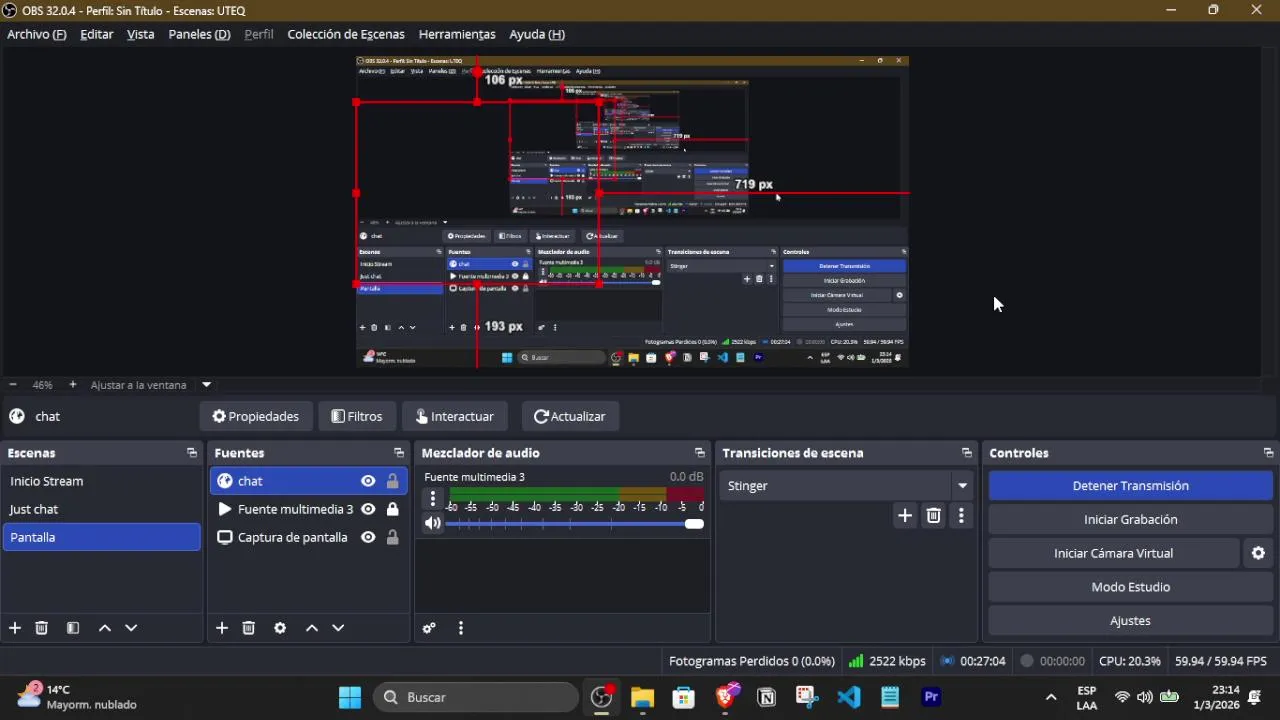Zoom out preview with minus icon
The image size is (1280, 720).
tap(12, 384)
